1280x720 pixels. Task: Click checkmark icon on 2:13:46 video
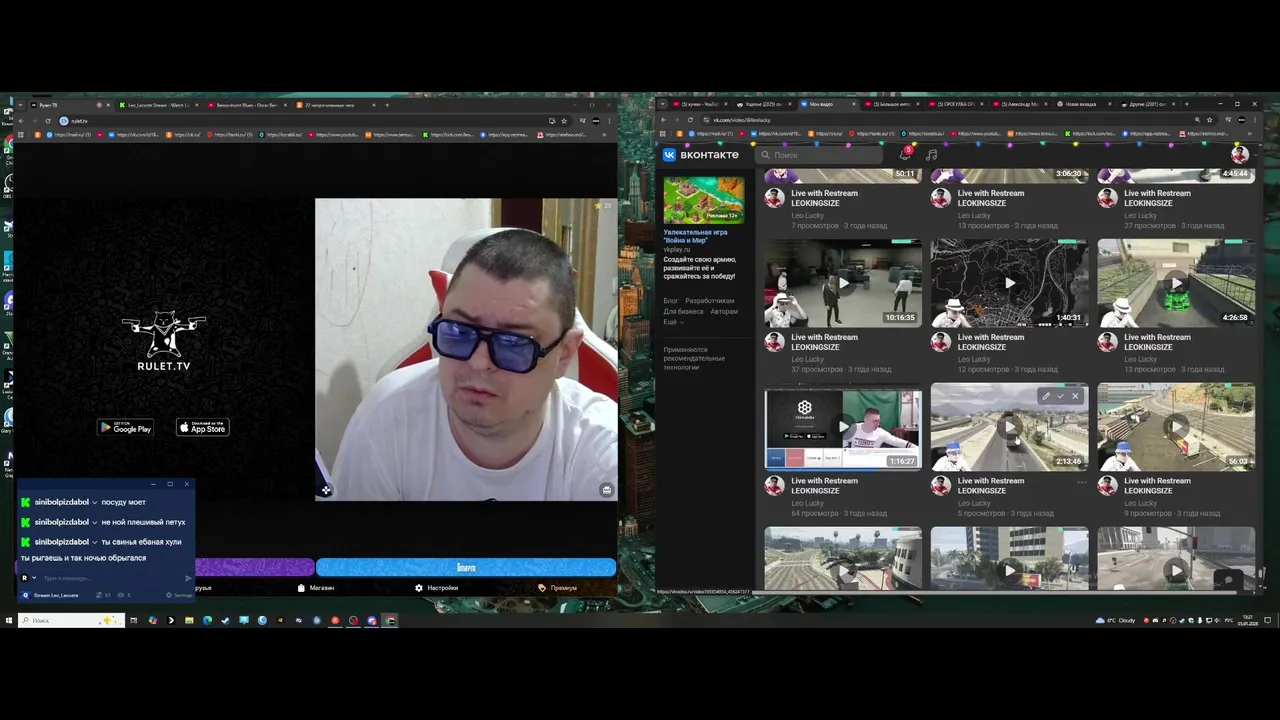point(1061,396)
